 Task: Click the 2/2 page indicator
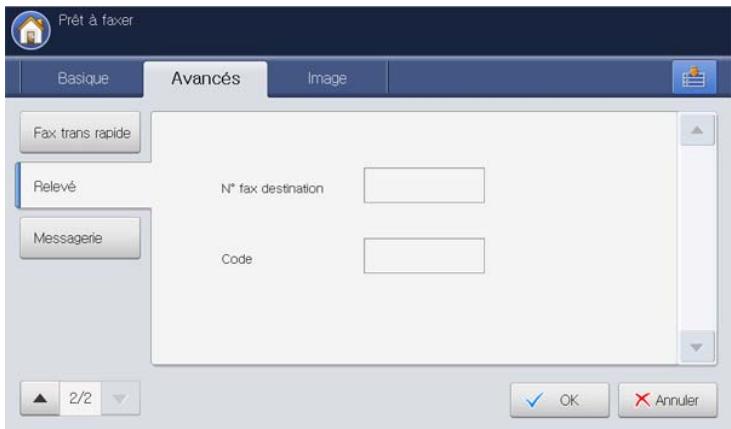pyautogui.click(x=80, y=398)
